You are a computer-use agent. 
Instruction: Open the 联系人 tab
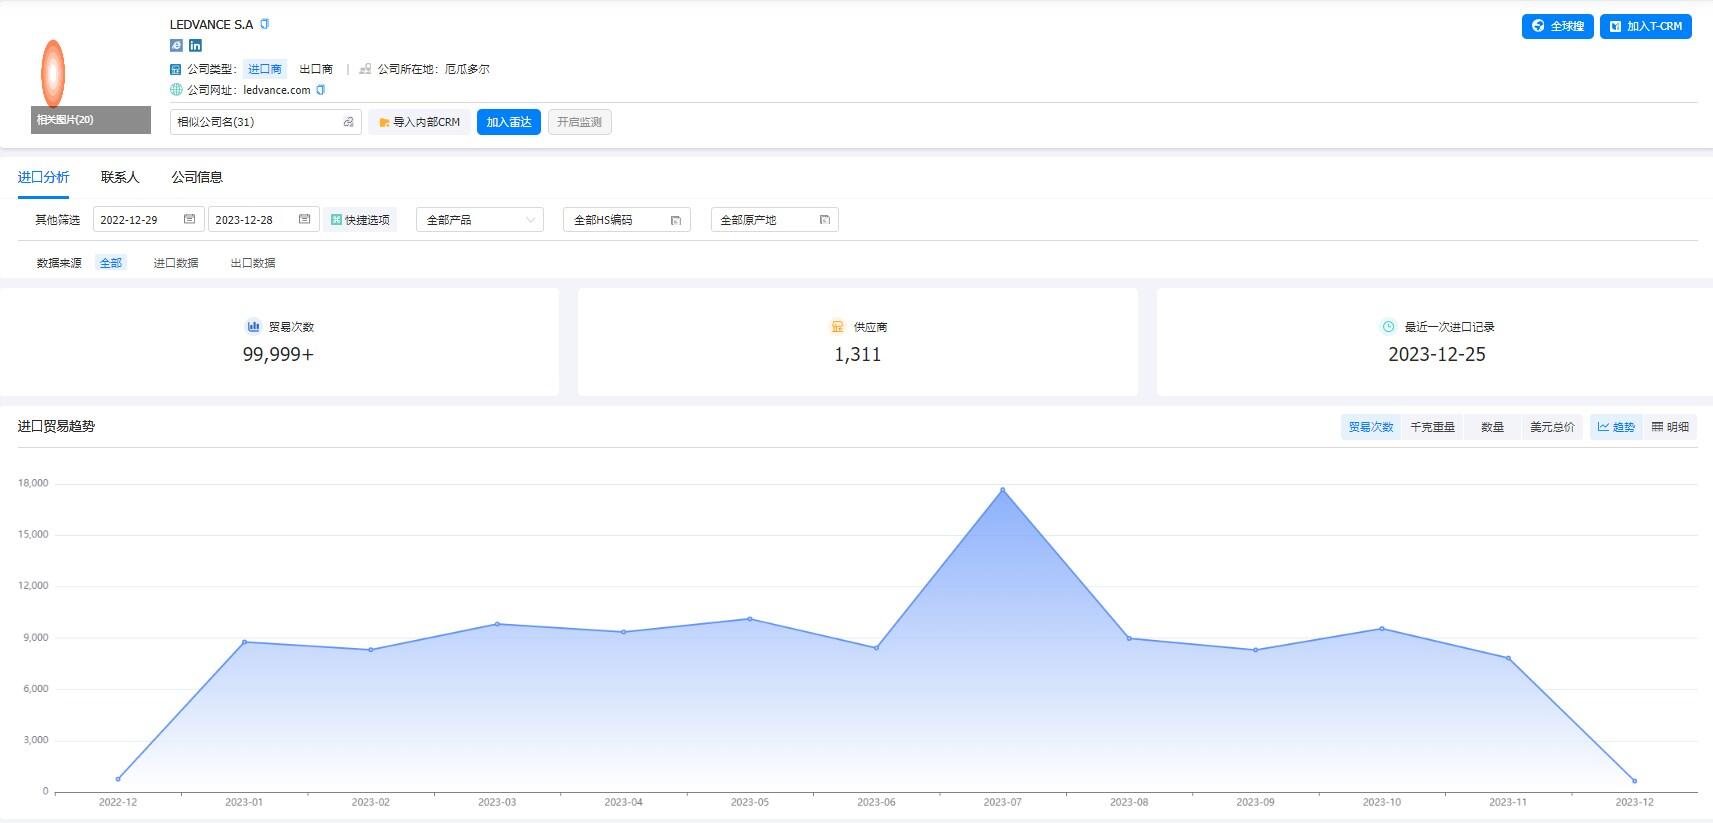[120, 177]
